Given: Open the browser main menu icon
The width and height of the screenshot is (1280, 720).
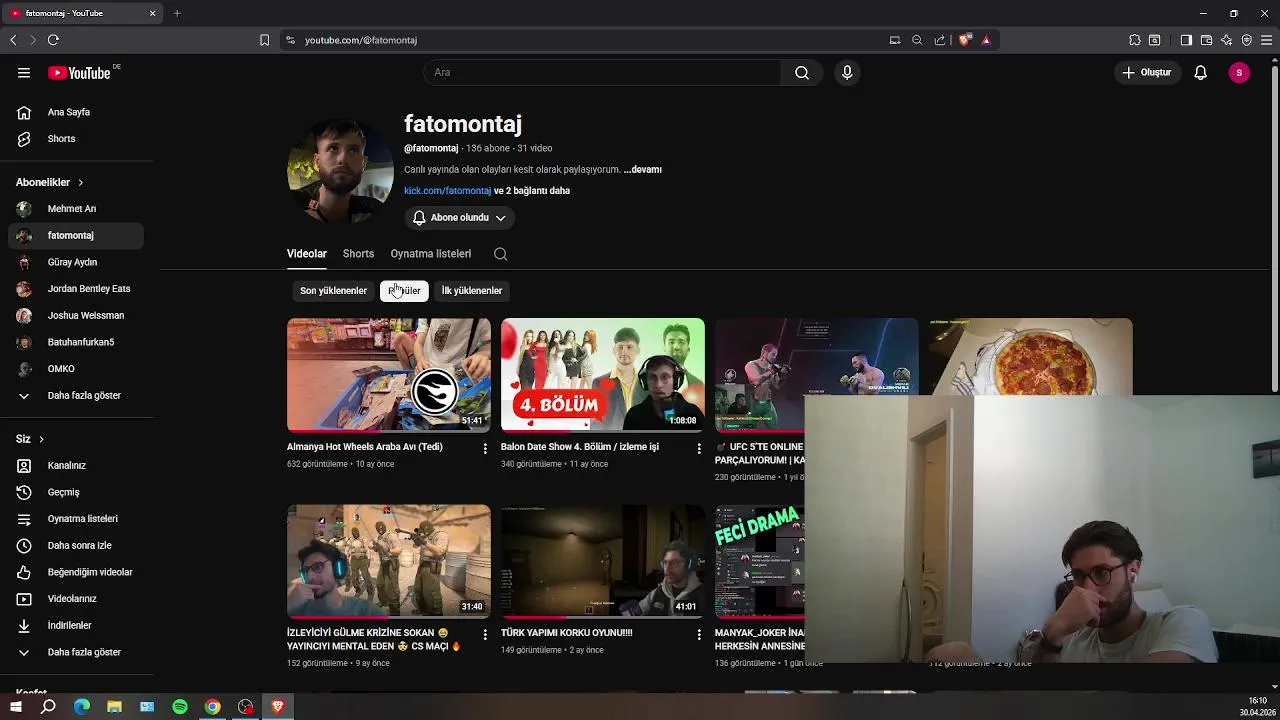Looking at the screenshot, I should tap(1266, 40).
